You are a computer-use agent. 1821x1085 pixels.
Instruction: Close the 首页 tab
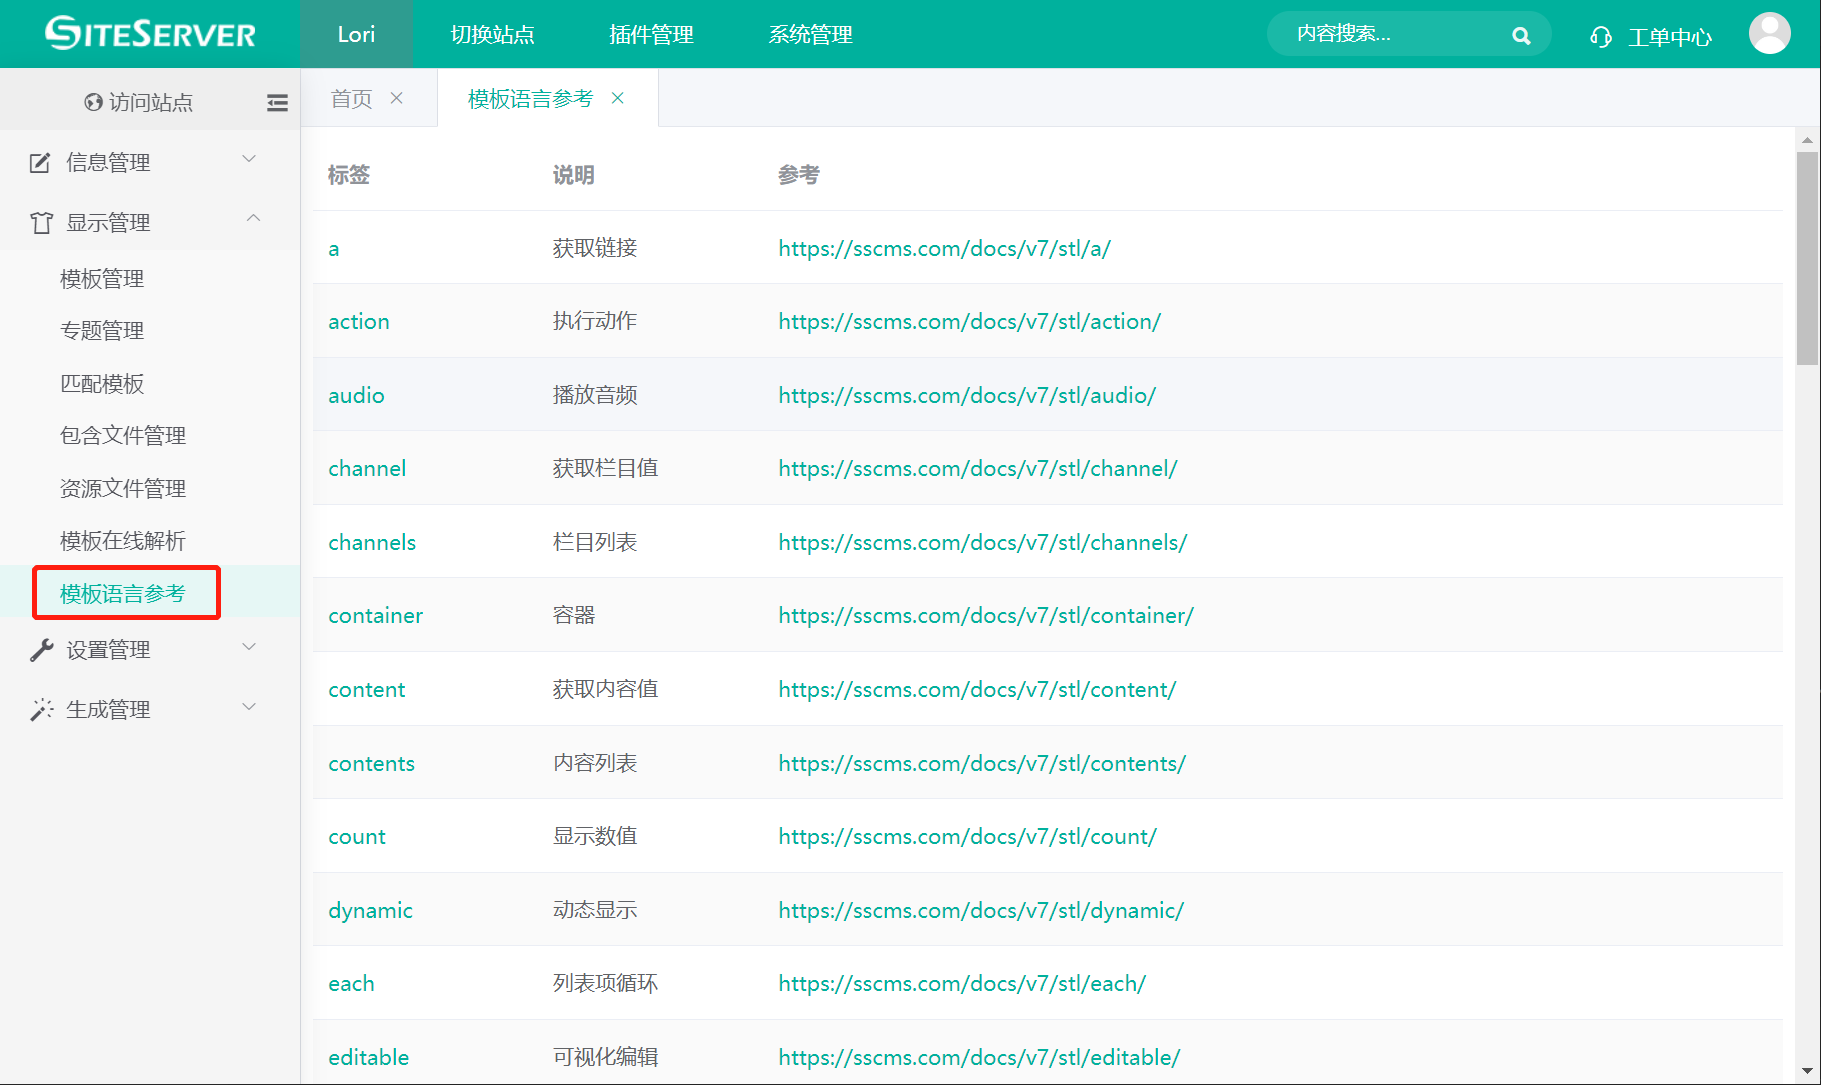397,98
